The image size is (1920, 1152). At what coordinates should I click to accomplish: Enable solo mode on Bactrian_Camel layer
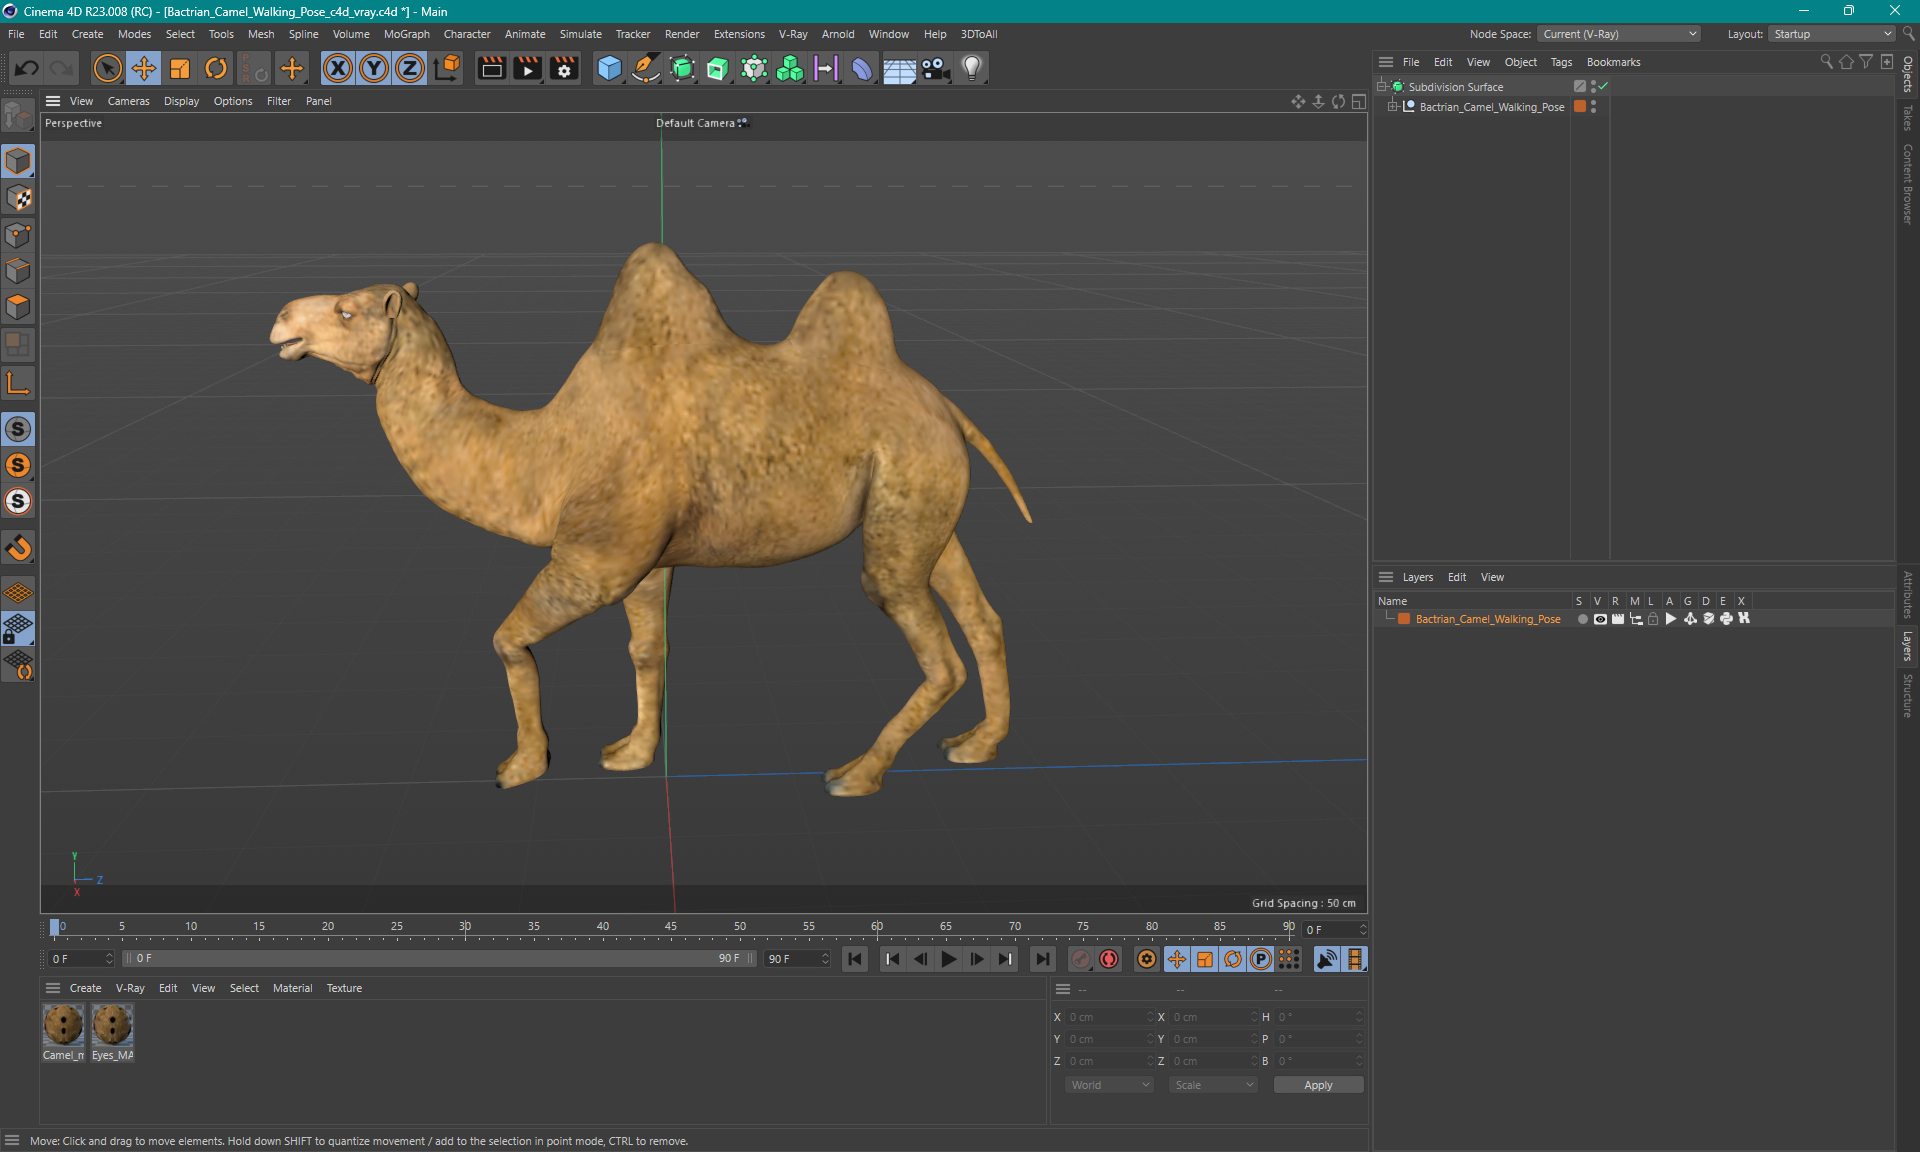(x=1581, y=619)
